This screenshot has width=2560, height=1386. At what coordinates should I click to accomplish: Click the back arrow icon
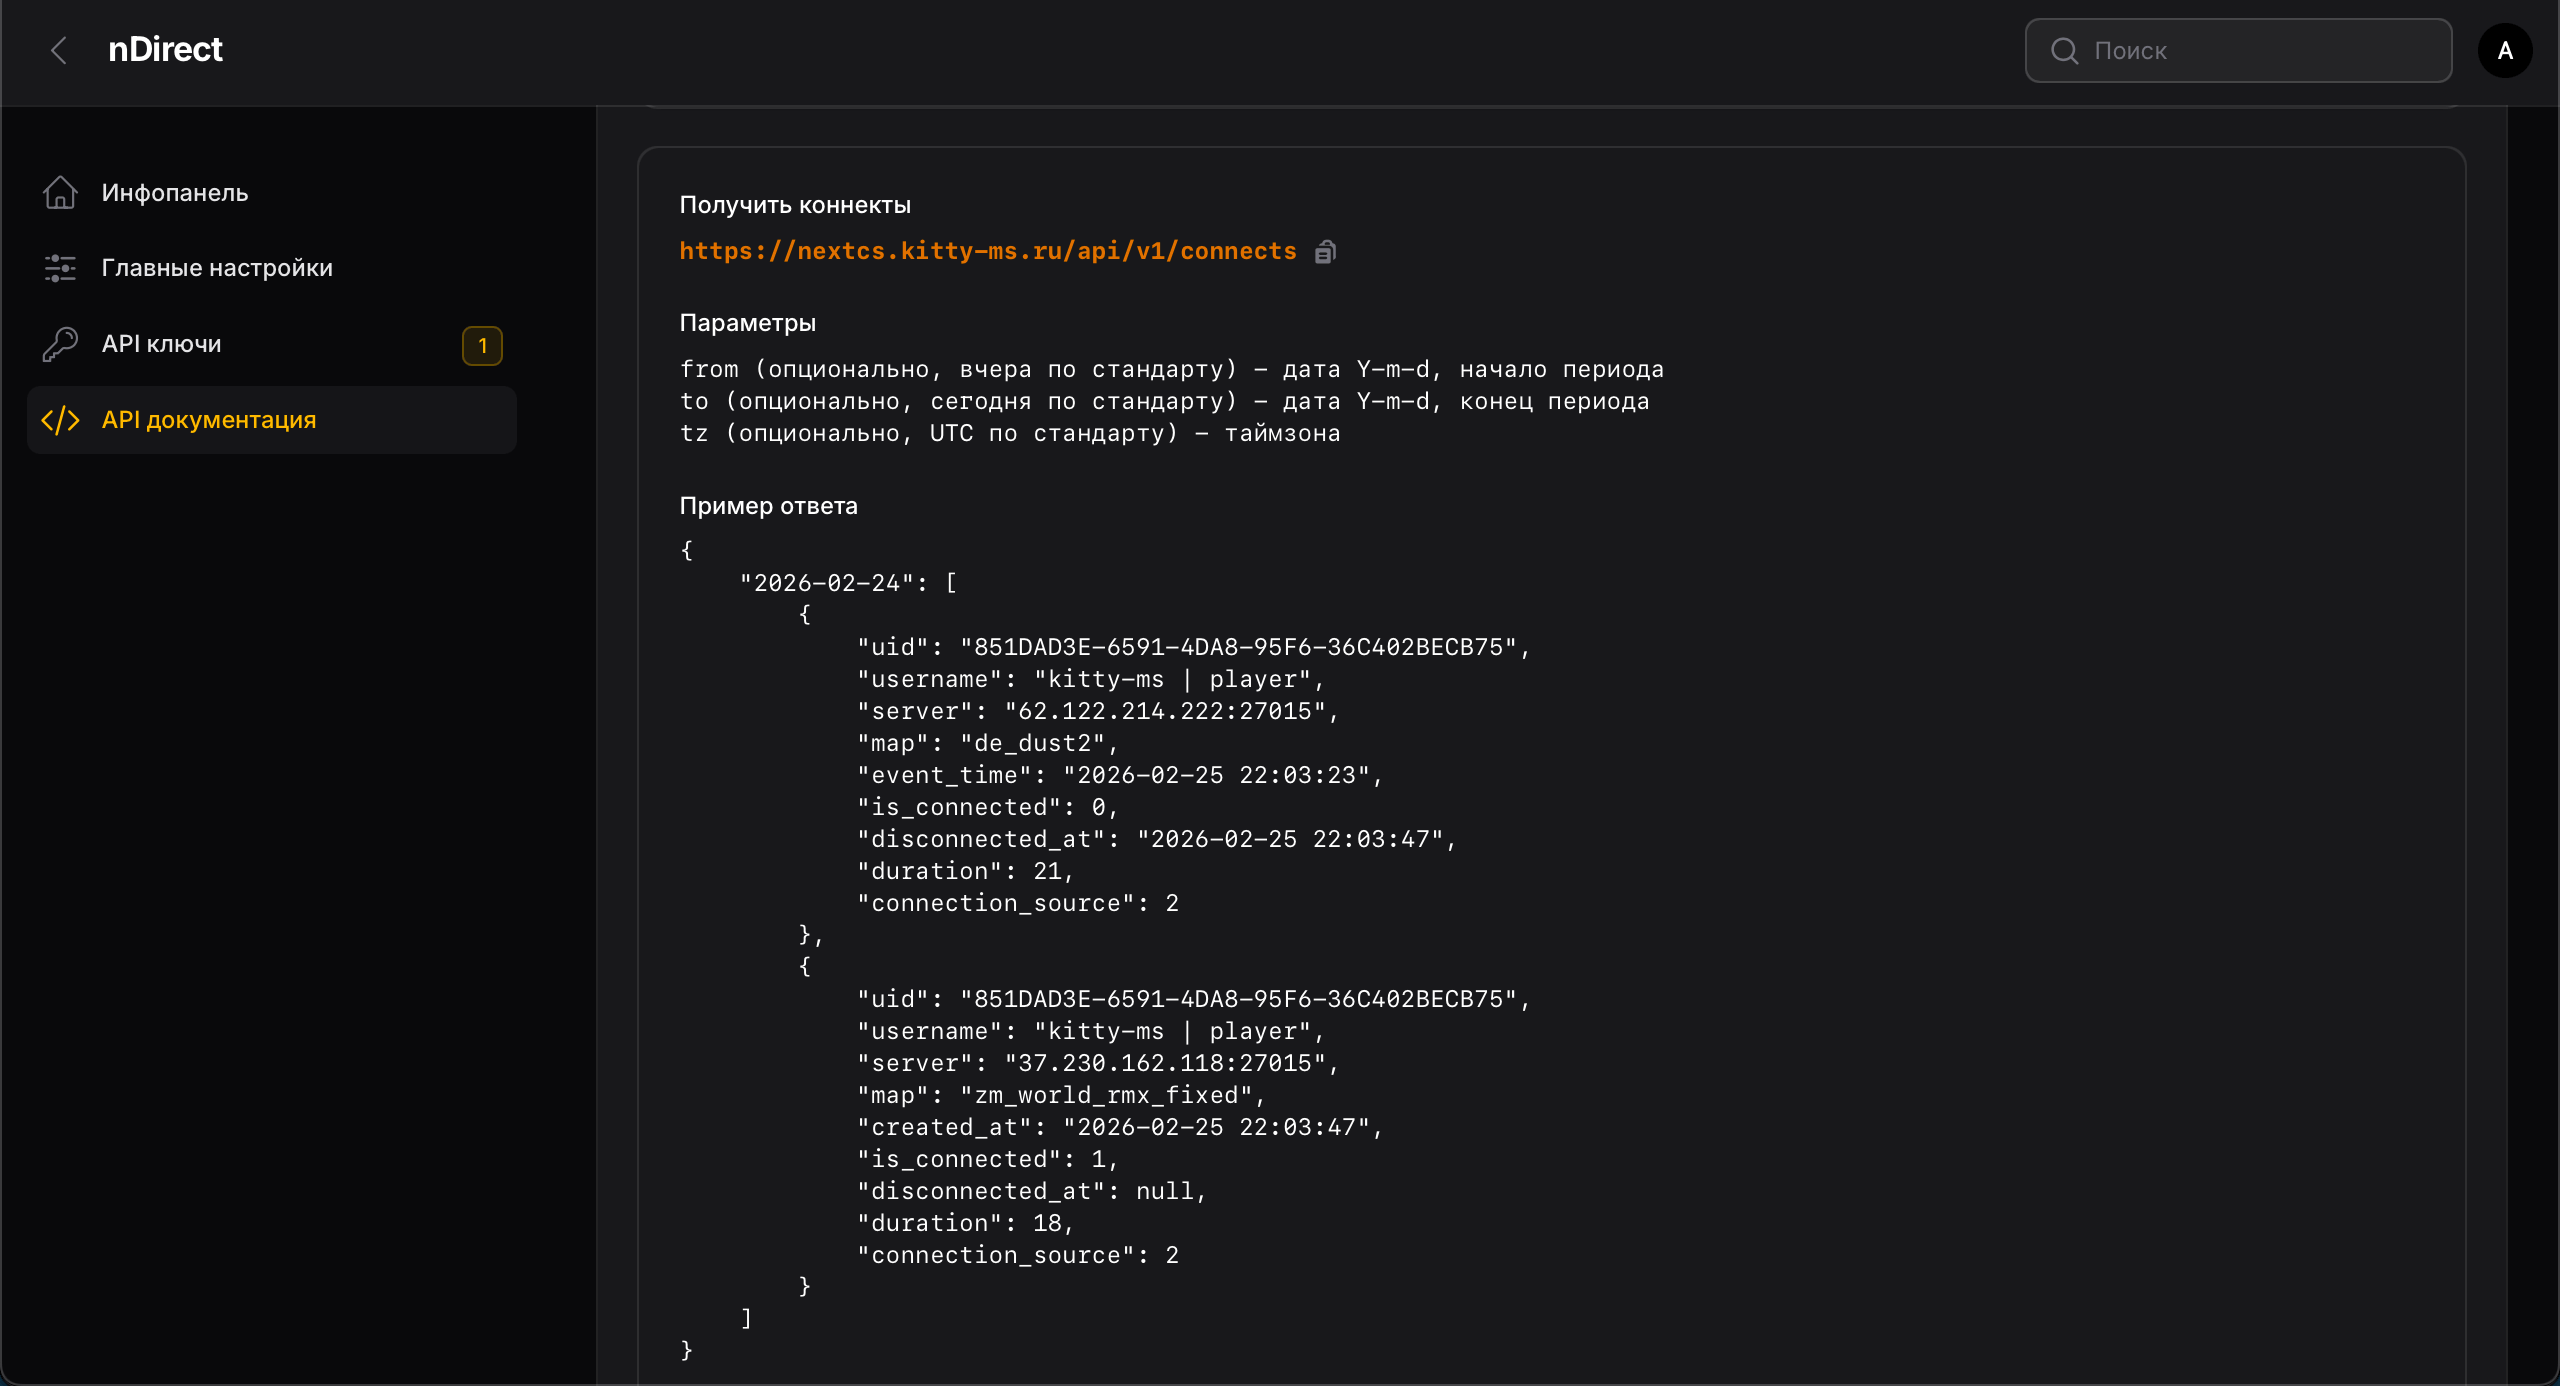(x=59, y=50)
